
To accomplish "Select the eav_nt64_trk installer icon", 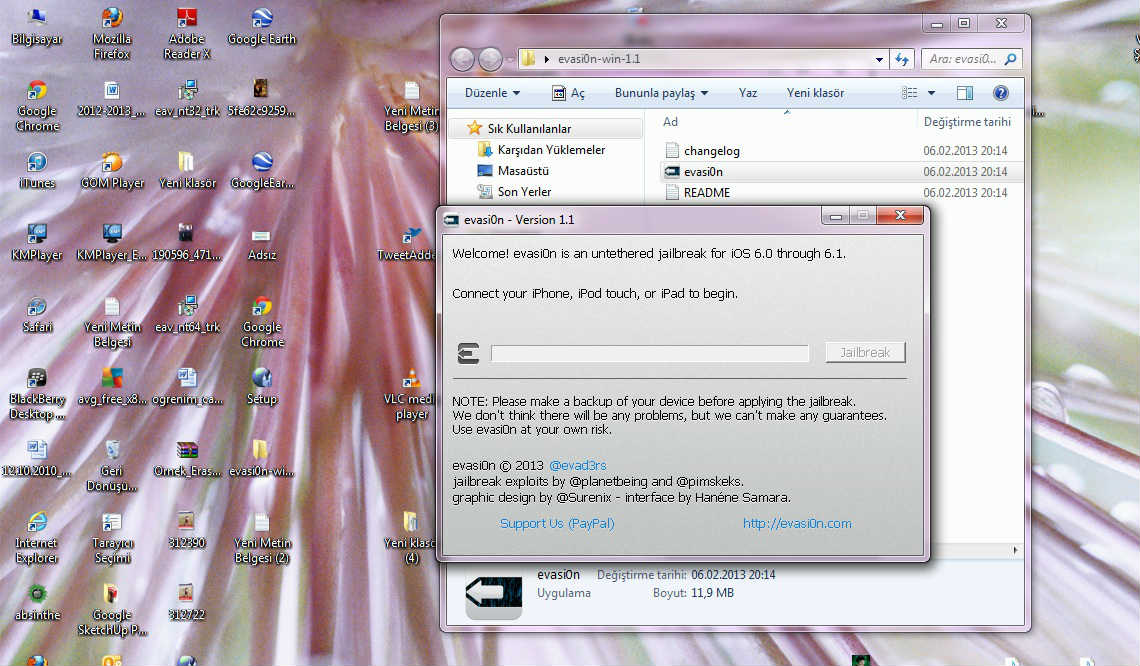I will click(x=187, y=315).
